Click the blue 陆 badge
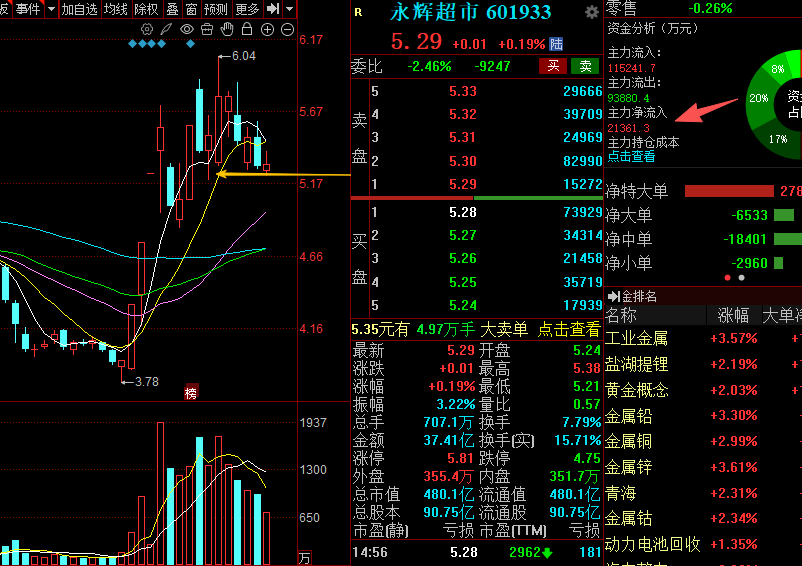Screen dimensions: 802x566 [x=556, y=44]
